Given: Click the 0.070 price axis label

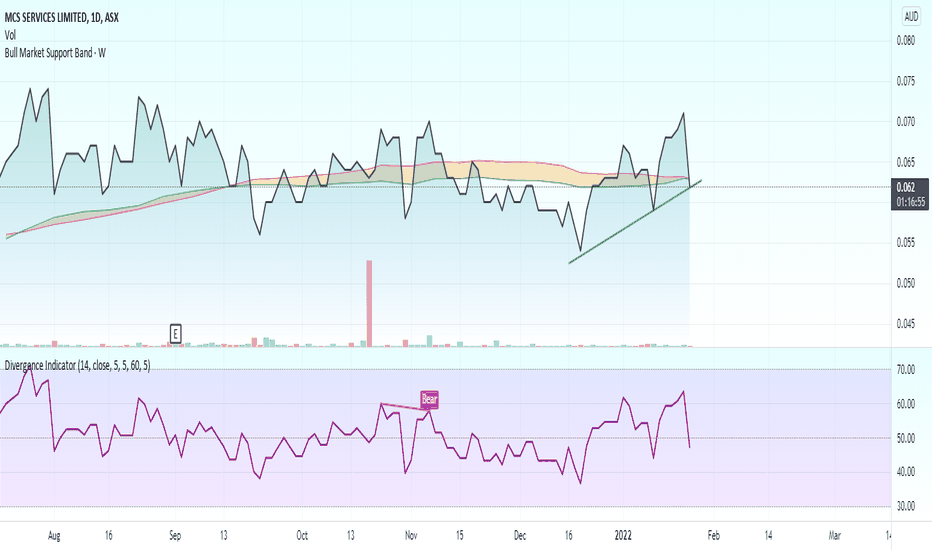Looking at the screenshot, I should [x=906, y=122].
